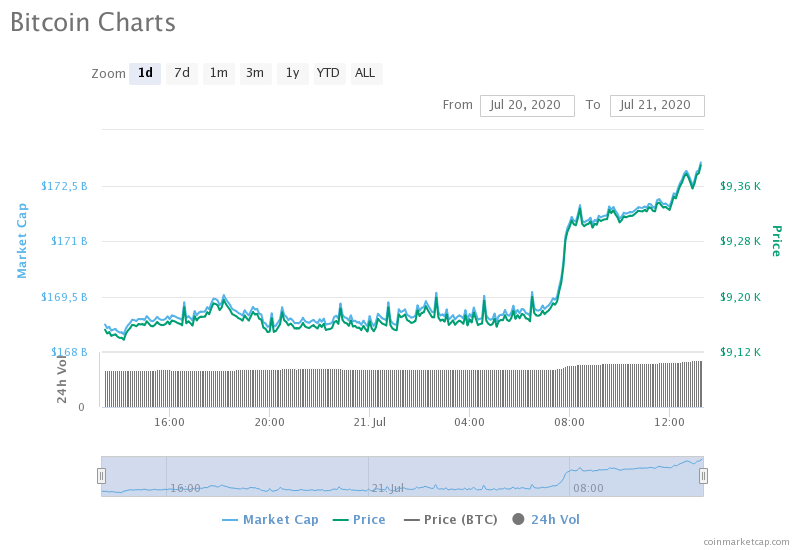Select the 1d zoom range
The height and width of the screenshot is (550, 800).
pyautogui.click(x=145, y=73)
